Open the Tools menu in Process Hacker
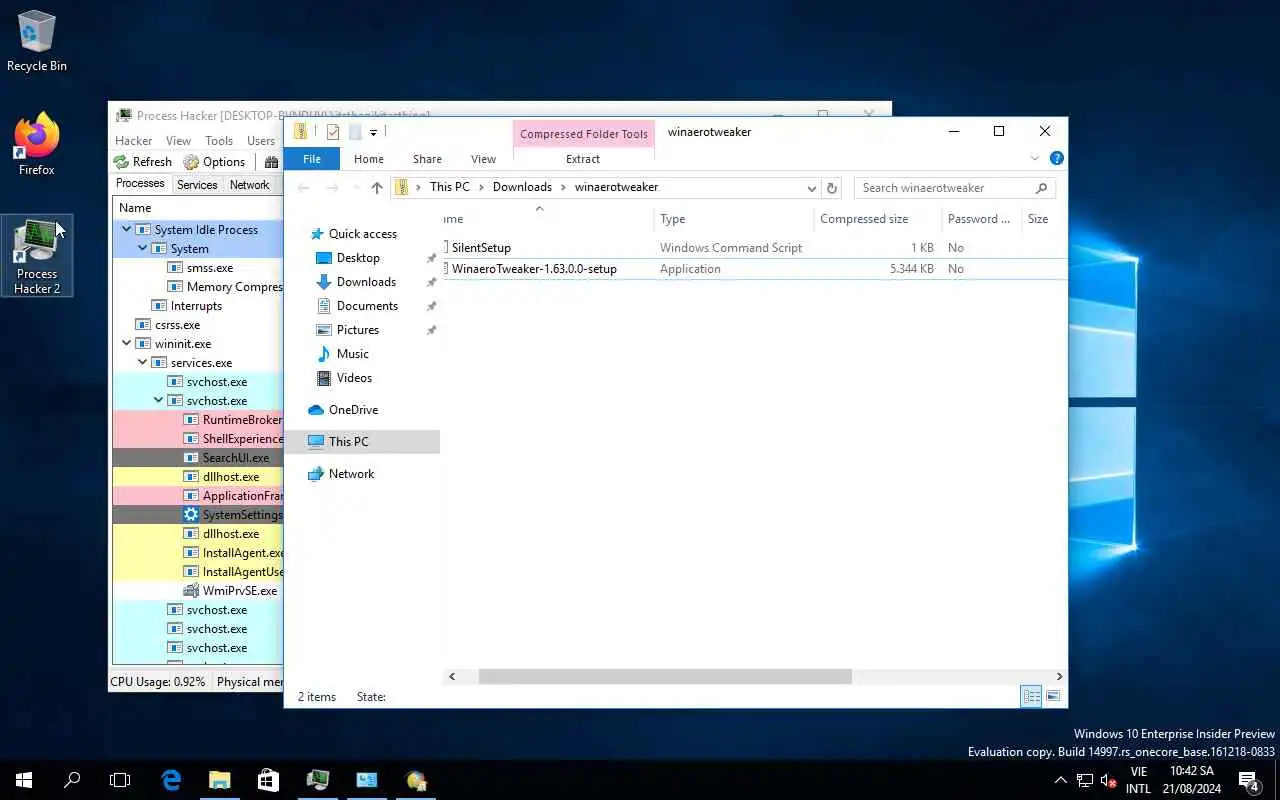 point(219,141)
